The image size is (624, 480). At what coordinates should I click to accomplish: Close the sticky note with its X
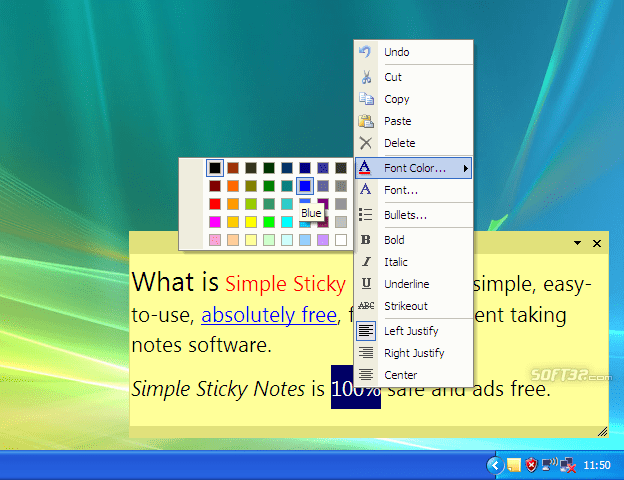tap(597, 243)
